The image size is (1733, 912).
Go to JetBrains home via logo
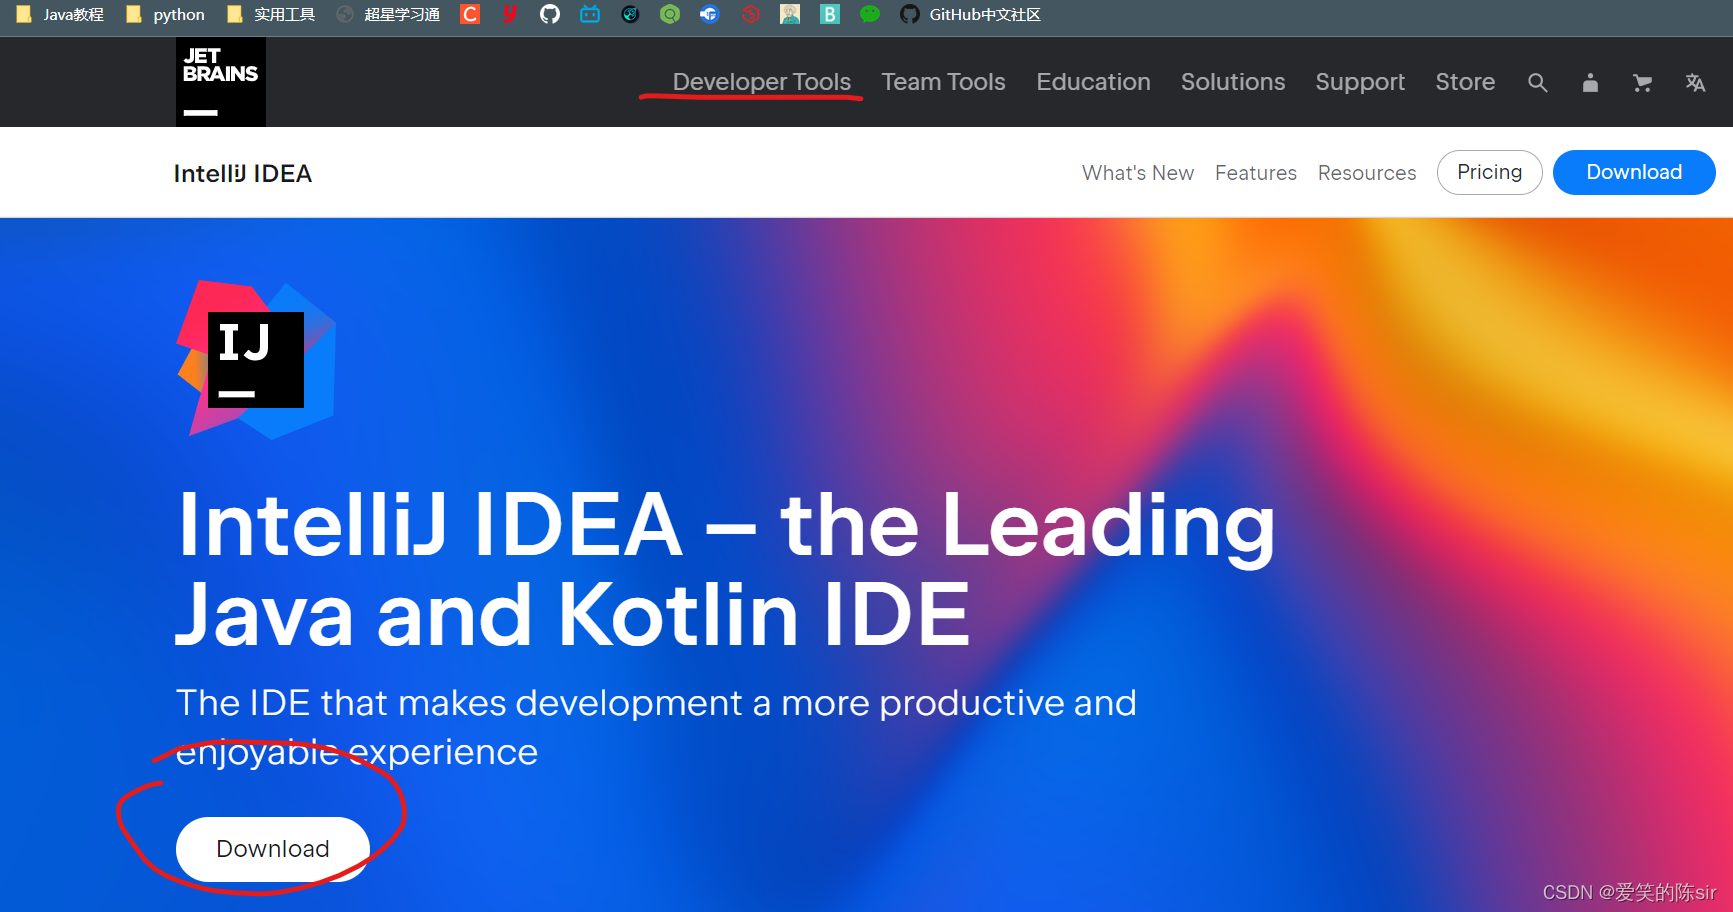tap(221, 82)
